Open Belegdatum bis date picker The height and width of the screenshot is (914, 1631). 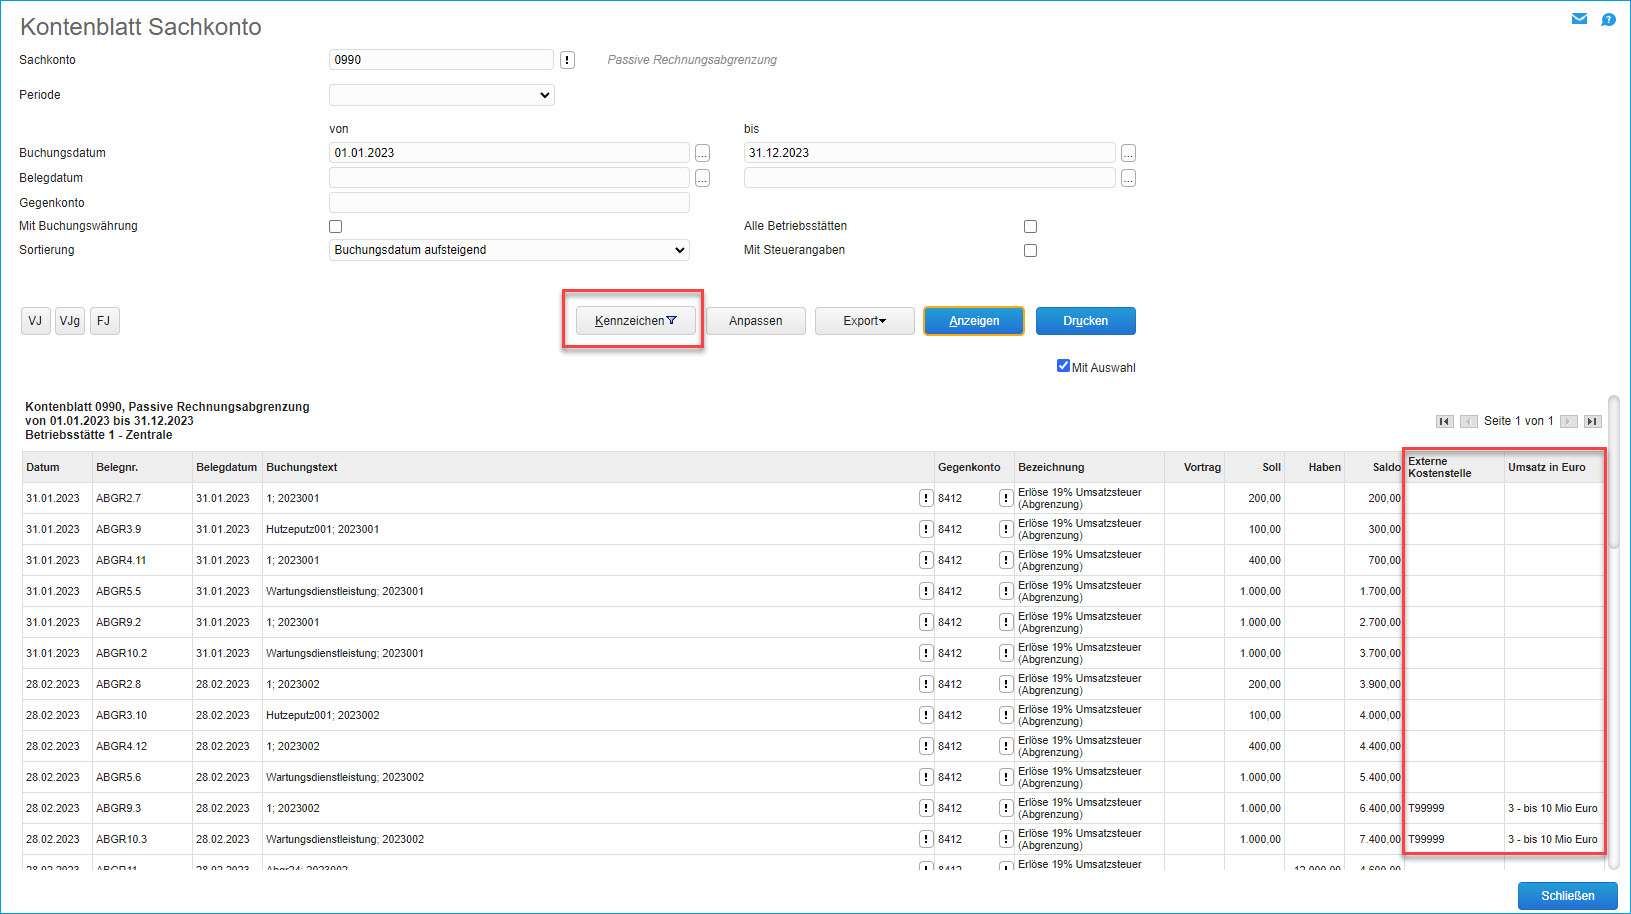1129,178
